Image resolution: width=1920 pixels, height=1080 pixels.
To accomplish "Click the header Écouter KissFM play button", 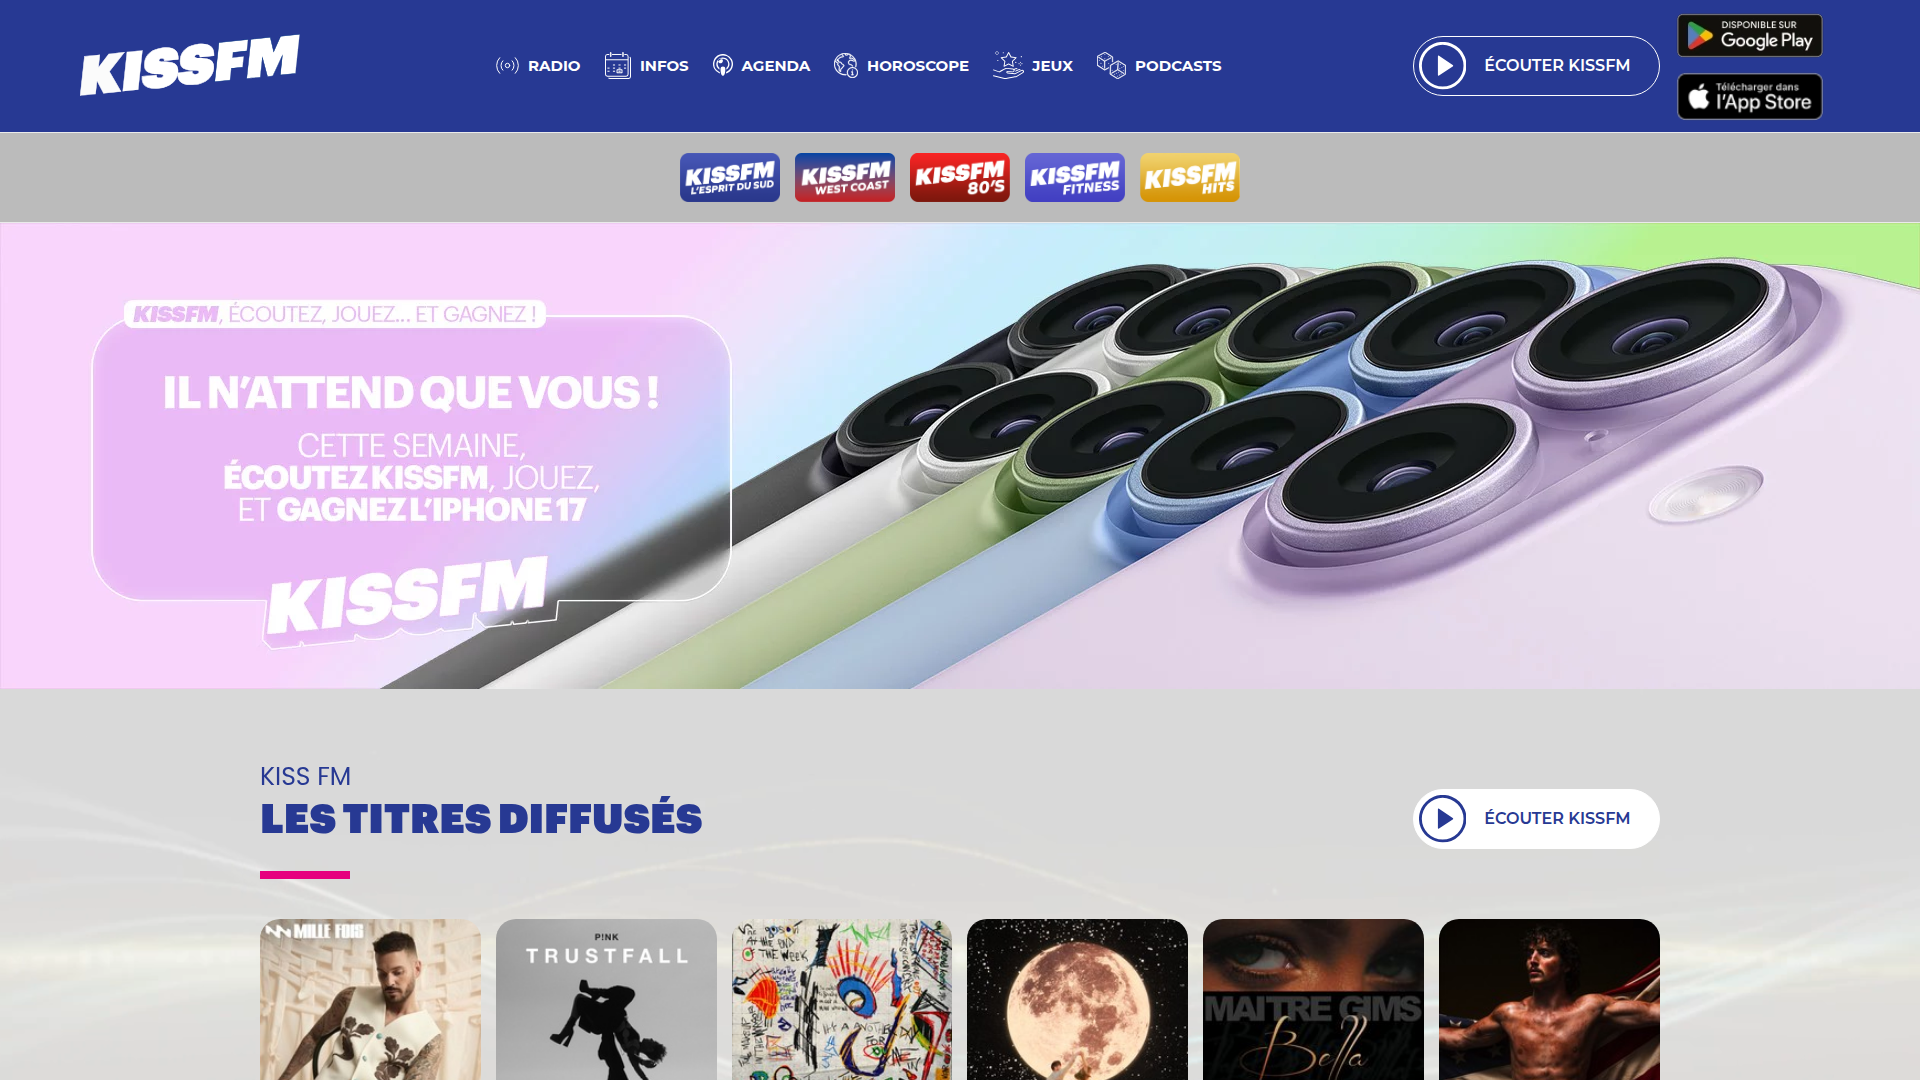I will [x=1536, y=66].
